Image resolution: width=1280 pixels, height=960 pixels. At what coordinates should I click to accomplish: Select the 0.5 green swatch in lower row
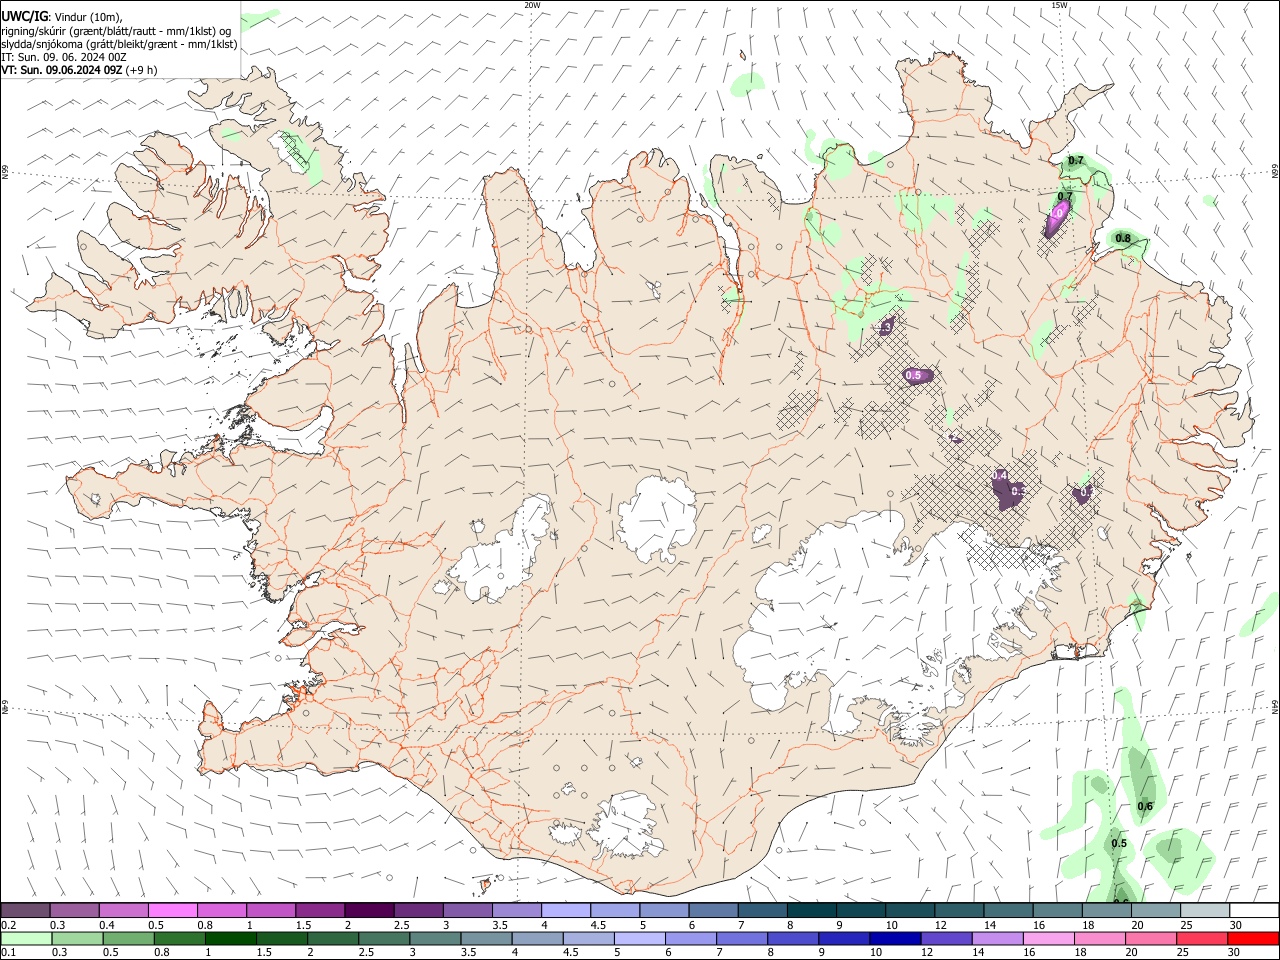click(x=128, y=938)
